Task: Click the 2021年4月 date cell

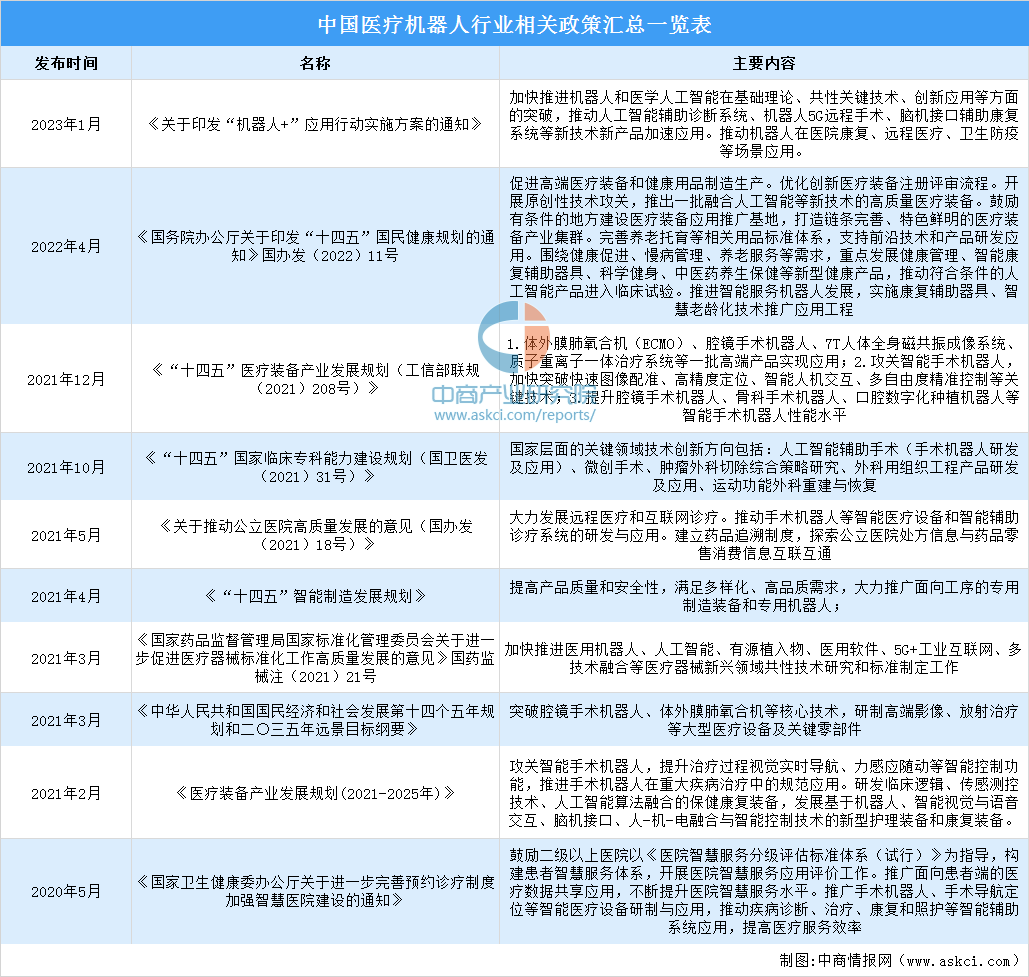Action: tap(66, 596)
